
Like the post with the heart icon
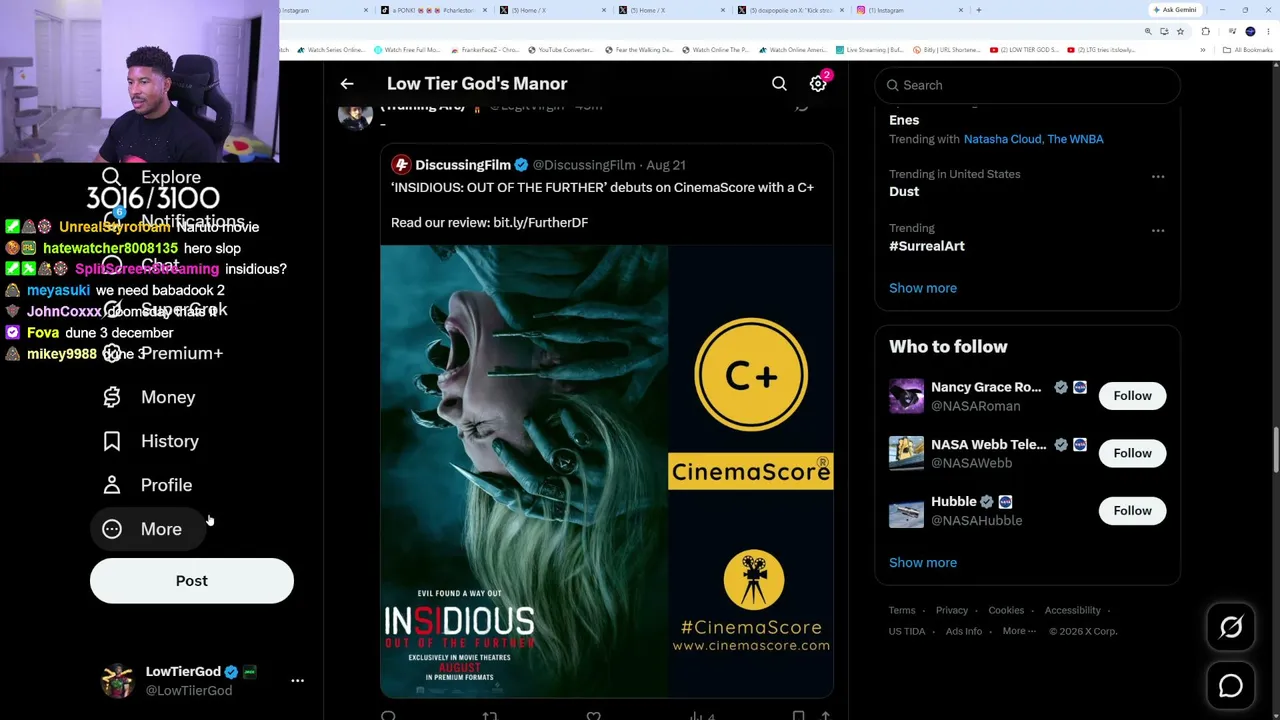pyautogui.click(x=594, y=715)
